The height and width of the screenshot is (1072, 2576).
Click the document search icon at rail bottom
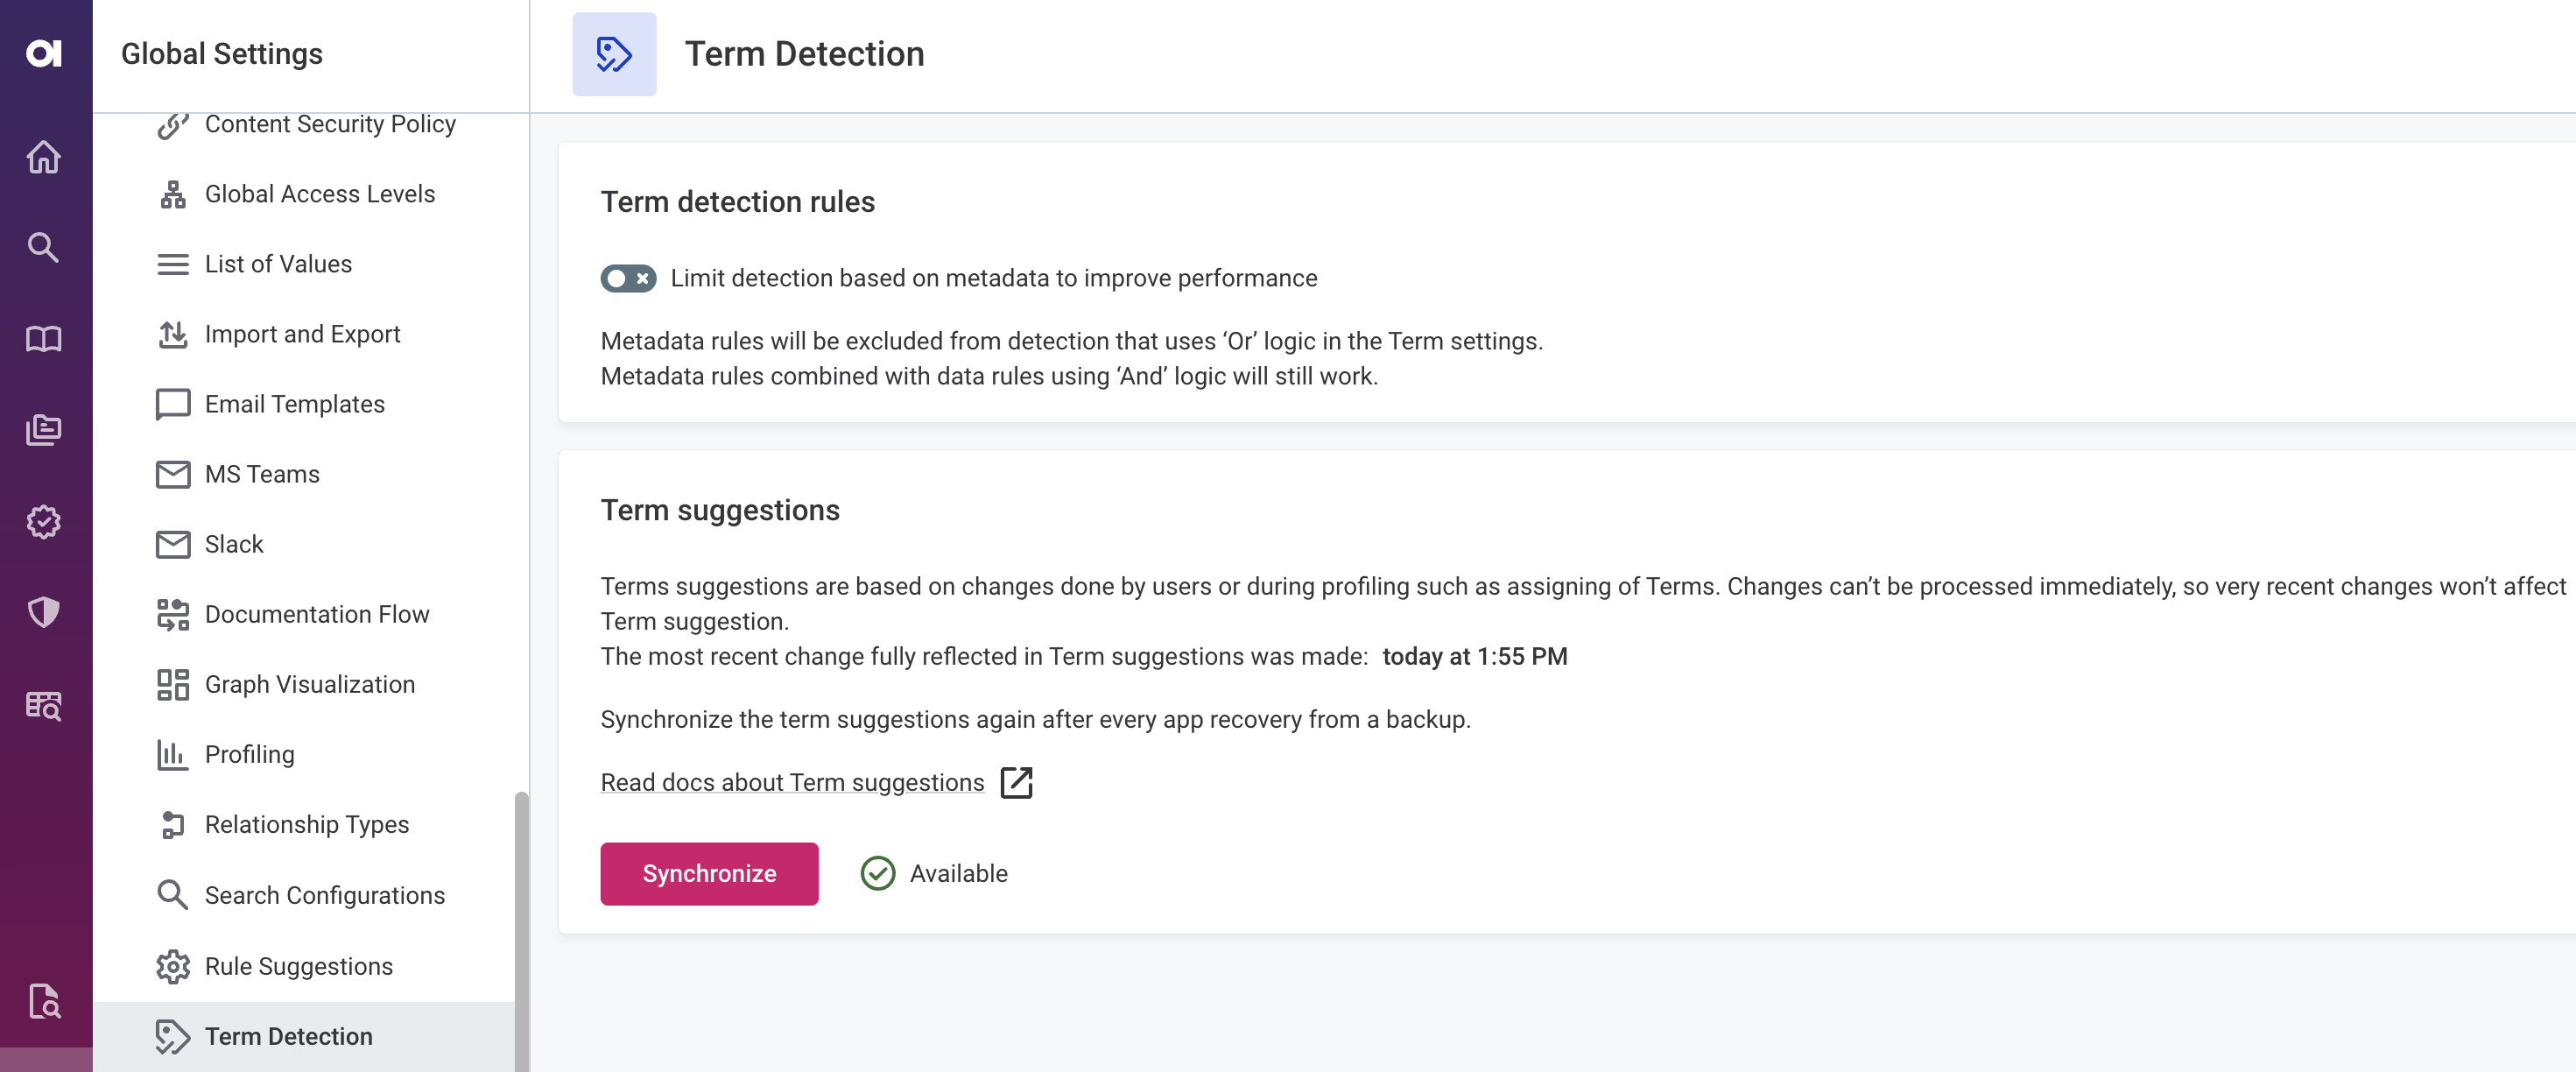(x=44, y=1000)
